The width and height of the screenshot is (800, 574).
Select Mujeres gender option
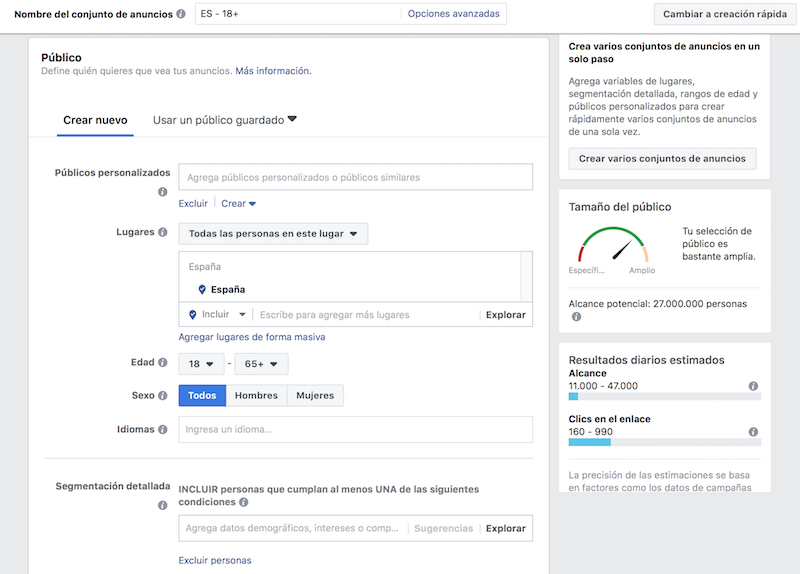[x=315, y=395]
